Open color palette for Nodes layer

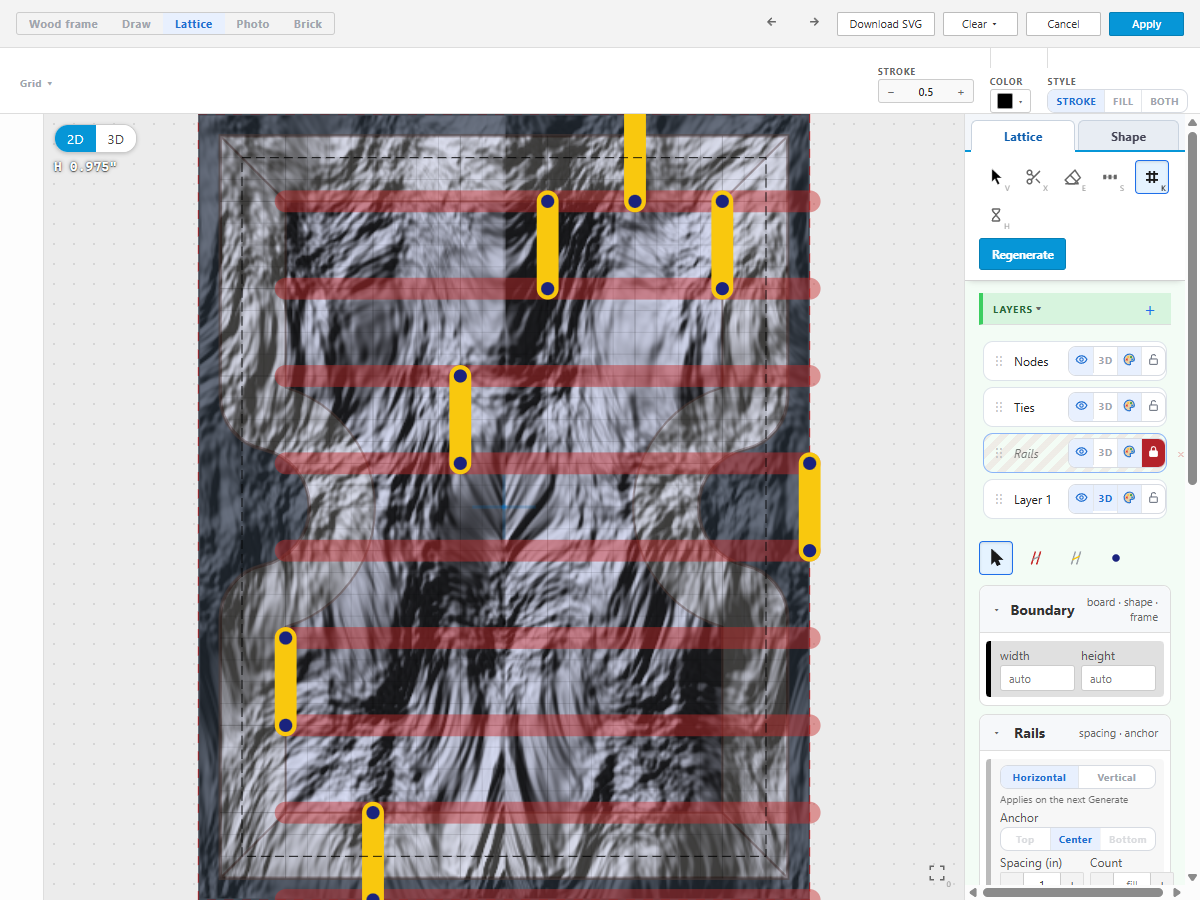point(1129,361)
